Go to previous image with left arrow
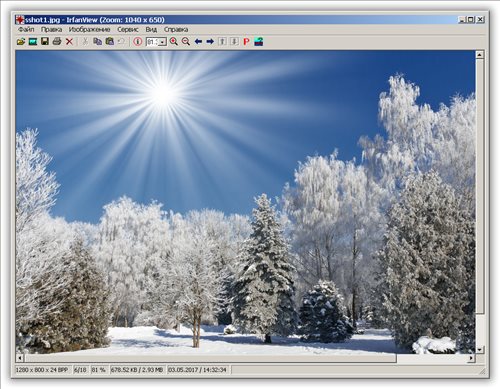The width and height of the screenshot is (500, 389). 198,41
